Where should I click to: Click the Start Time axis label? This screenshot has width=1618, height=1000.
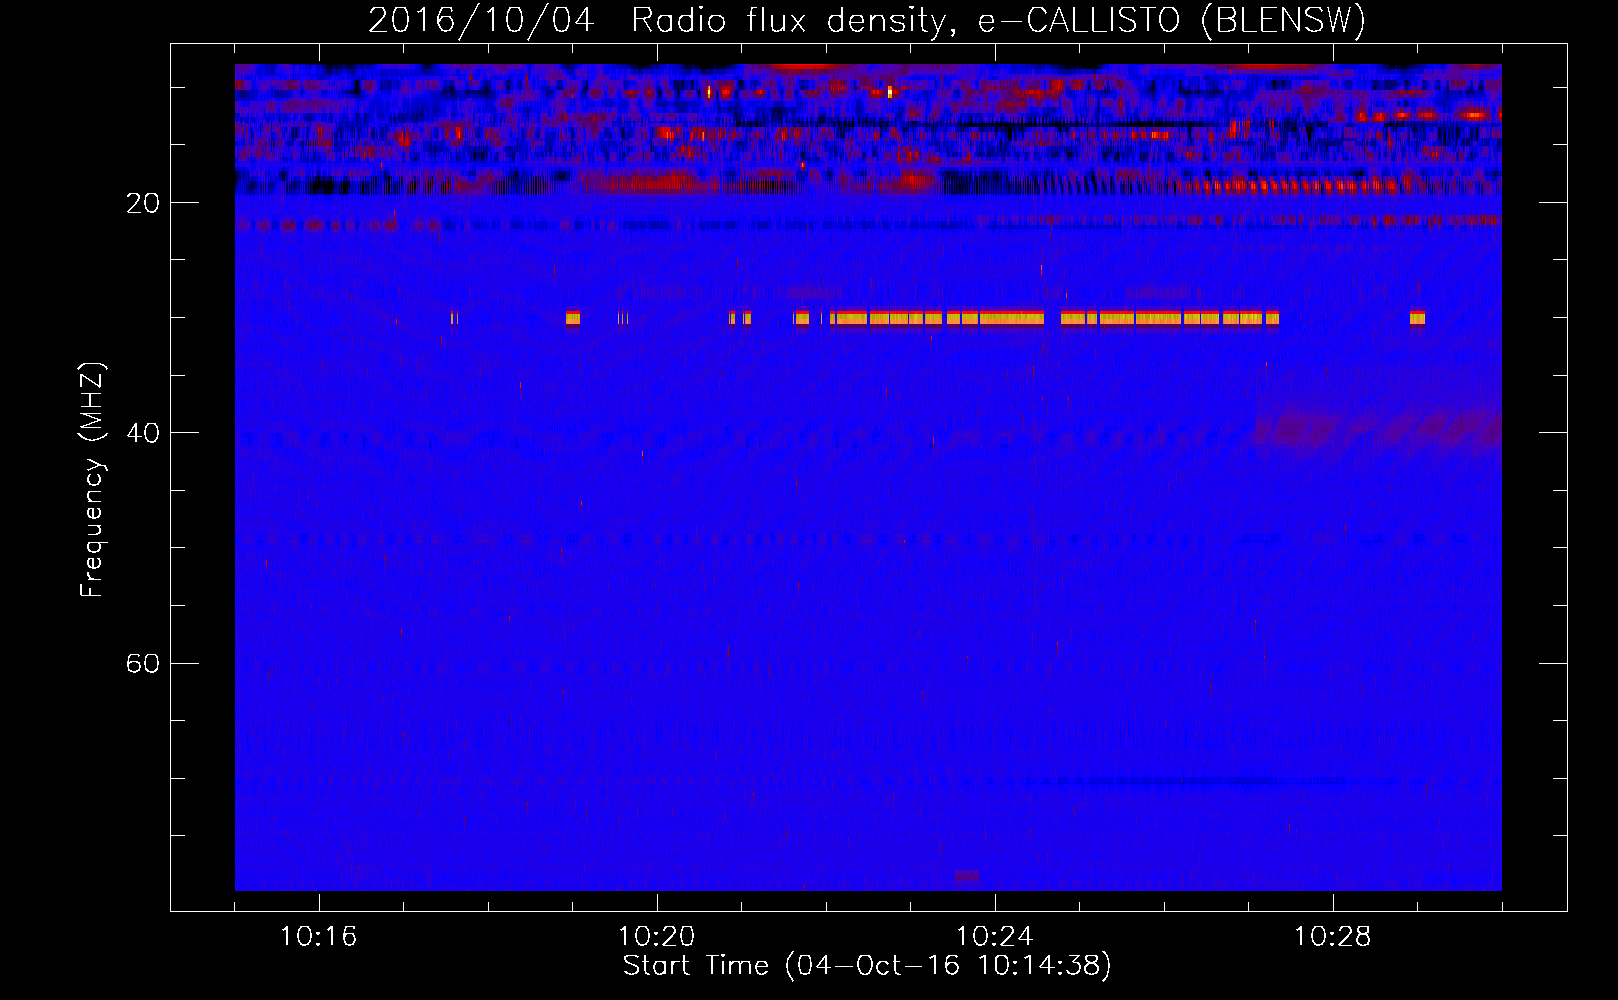(x=867, y=966)
